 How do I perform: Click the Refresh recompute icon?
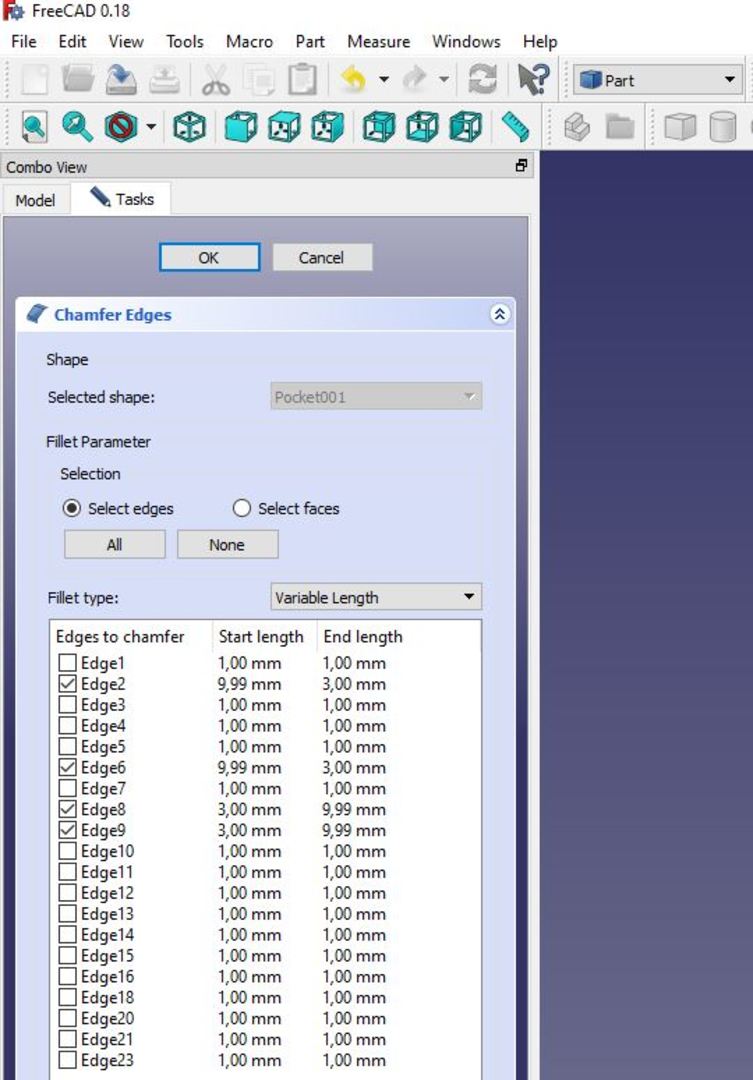tap(482, 80)
